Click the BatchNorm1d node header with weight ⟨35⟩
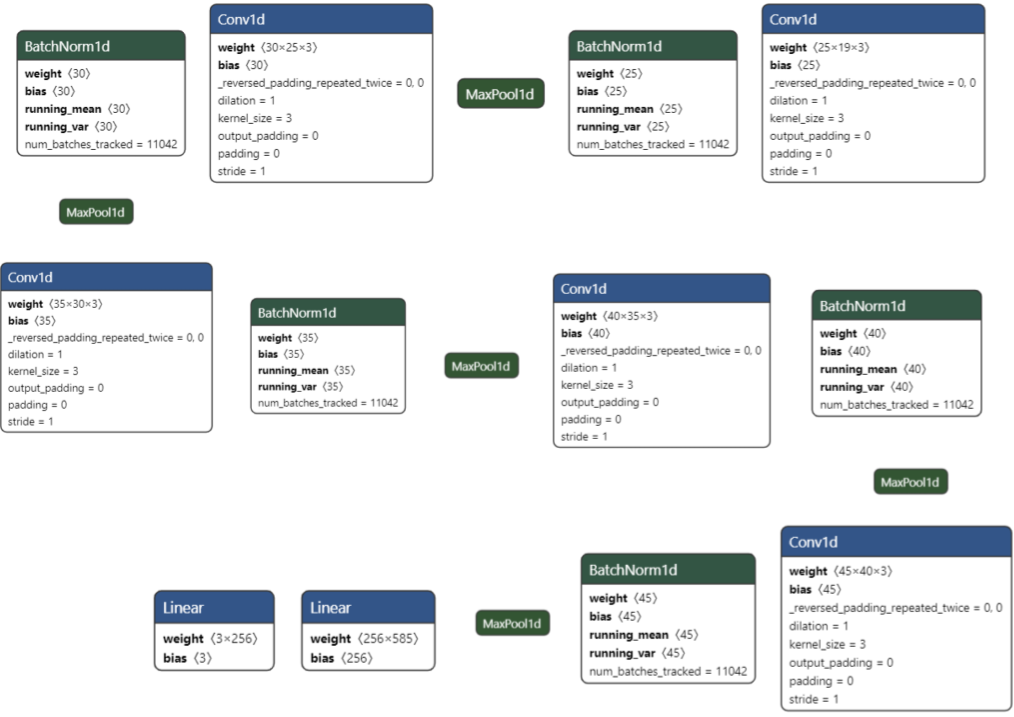 pyautogui.click(x=328, y=312)
